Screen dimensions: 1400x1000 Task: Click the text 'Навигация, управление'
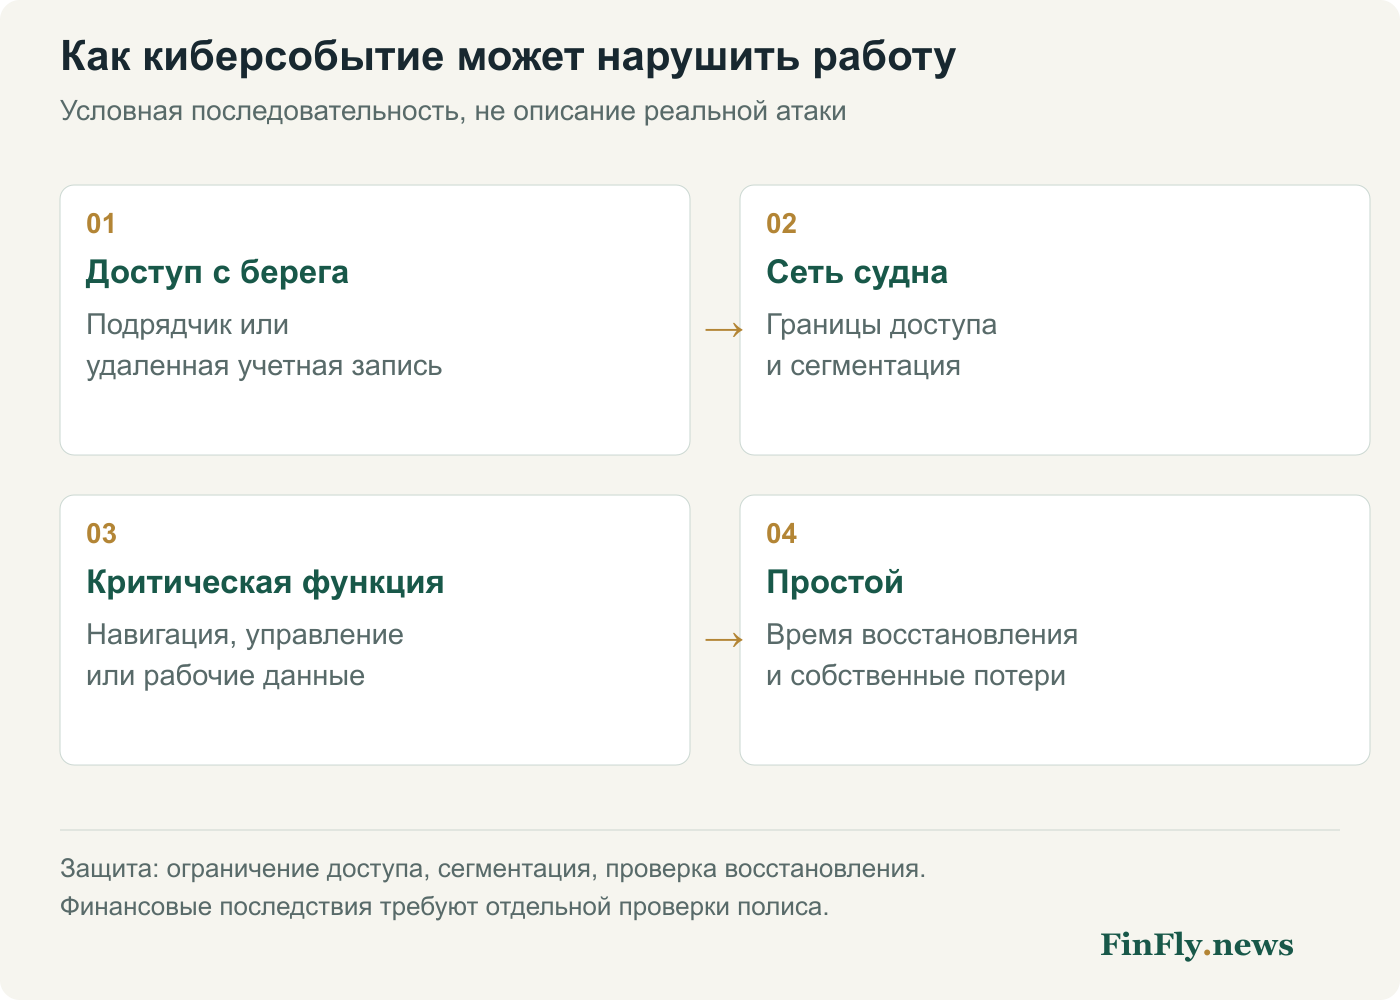245,635
